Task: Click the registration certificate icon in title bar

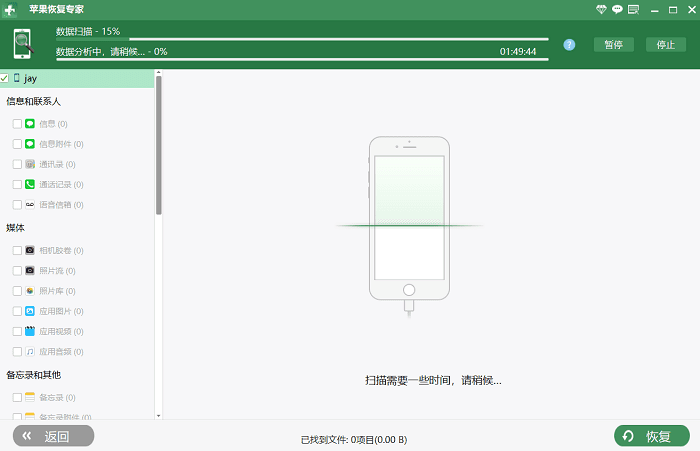Action: tap(633, 9)
